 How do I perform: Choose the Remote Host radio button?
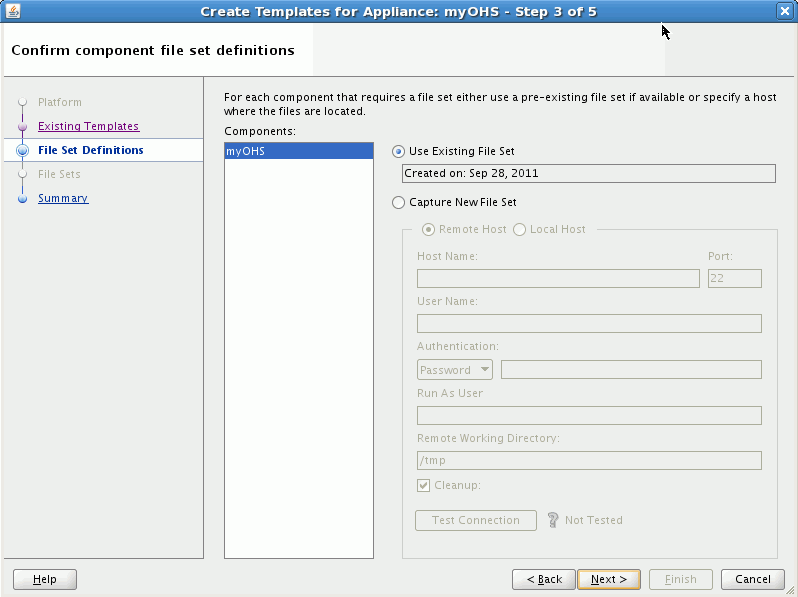(429, 230)
